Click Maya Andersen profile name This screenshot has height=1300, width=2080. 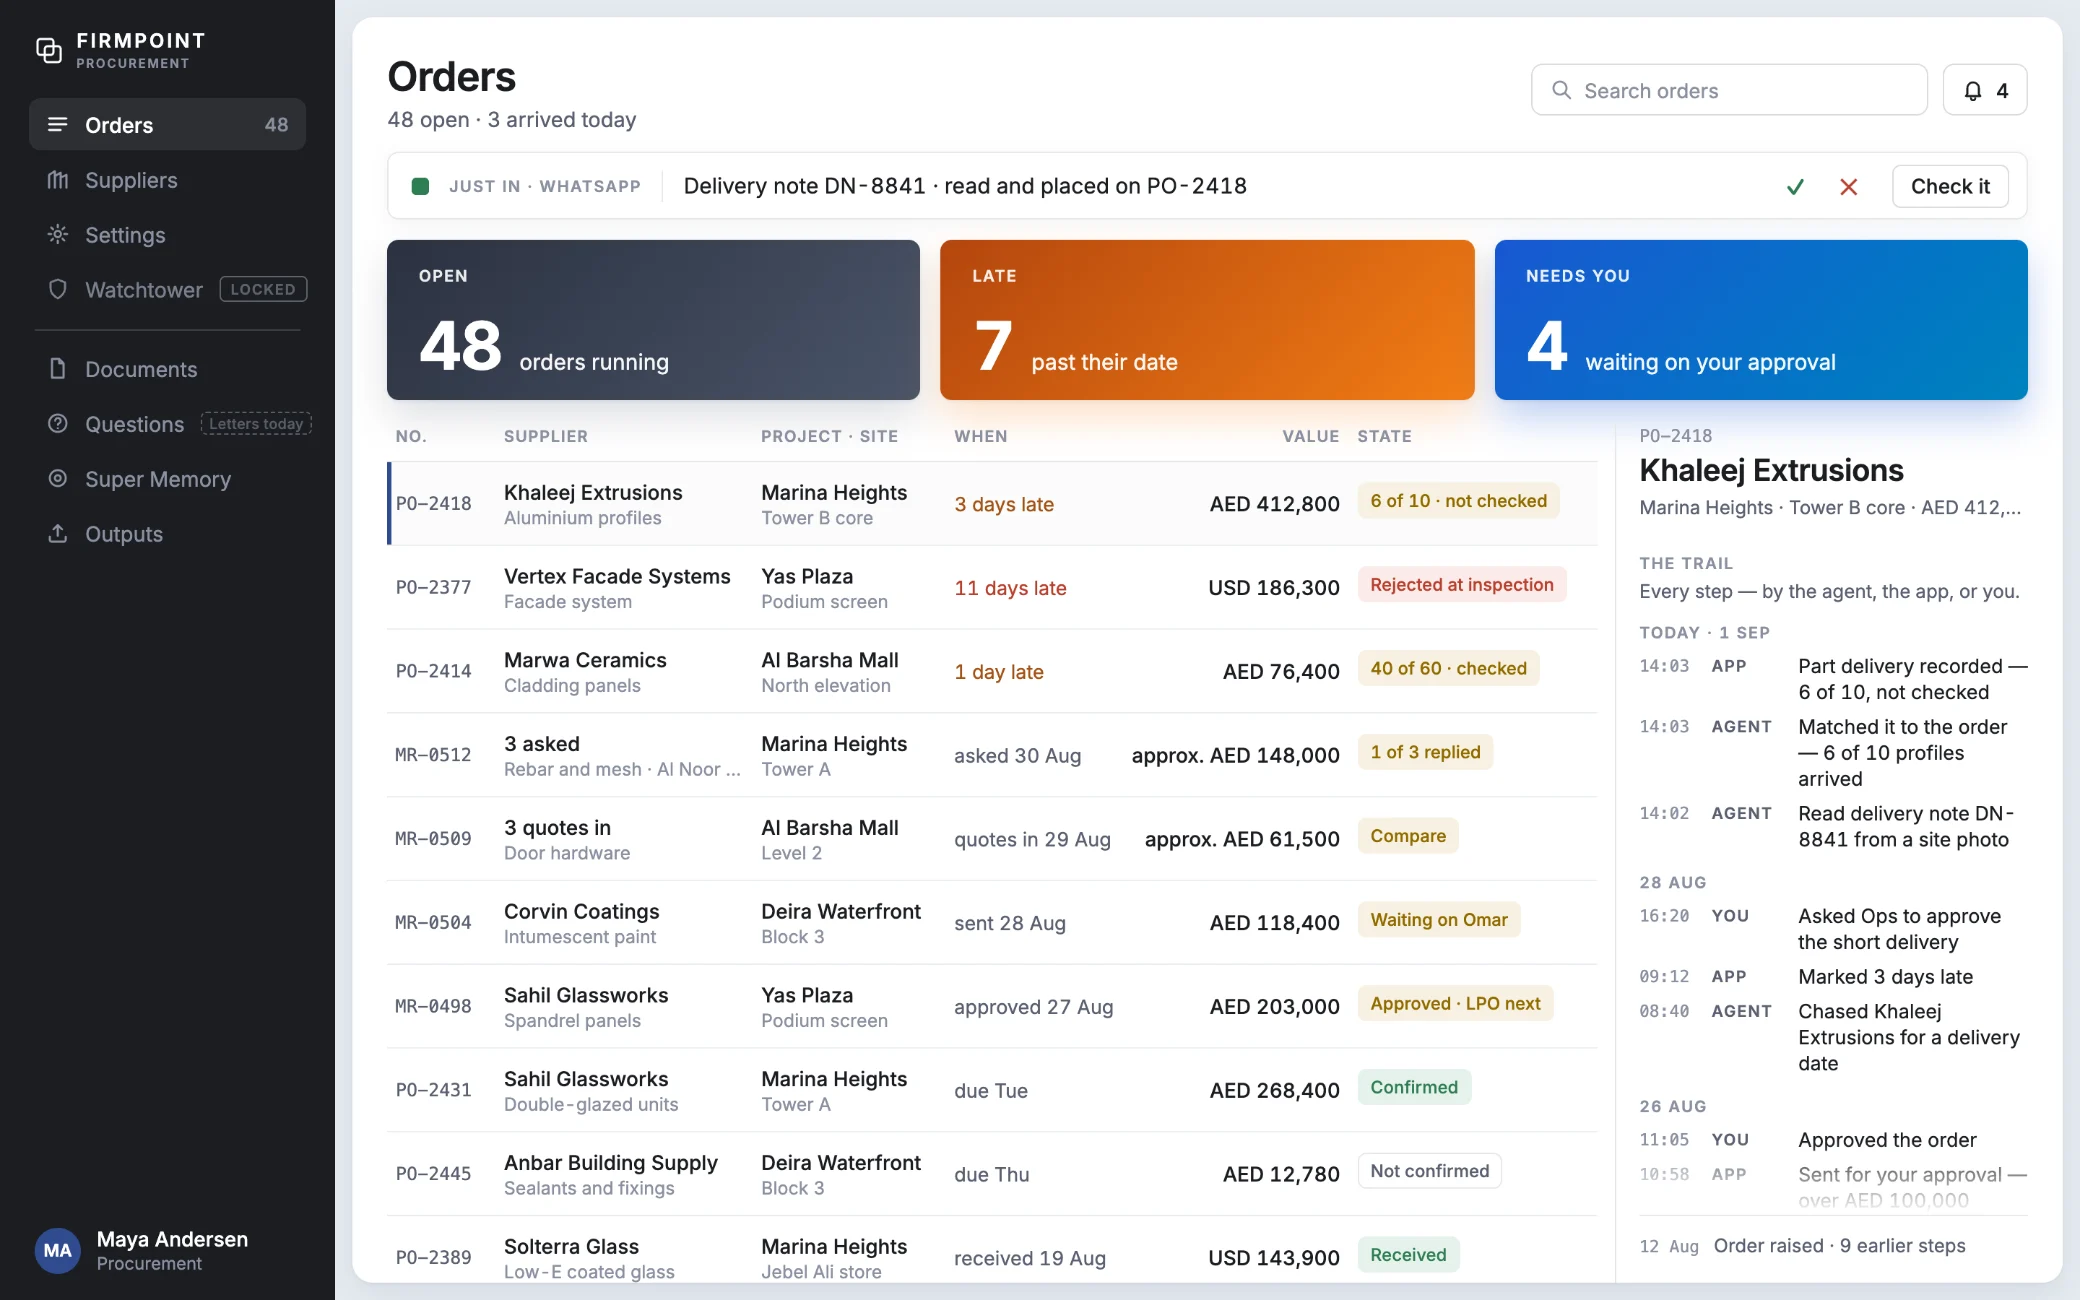[172, 1240]
